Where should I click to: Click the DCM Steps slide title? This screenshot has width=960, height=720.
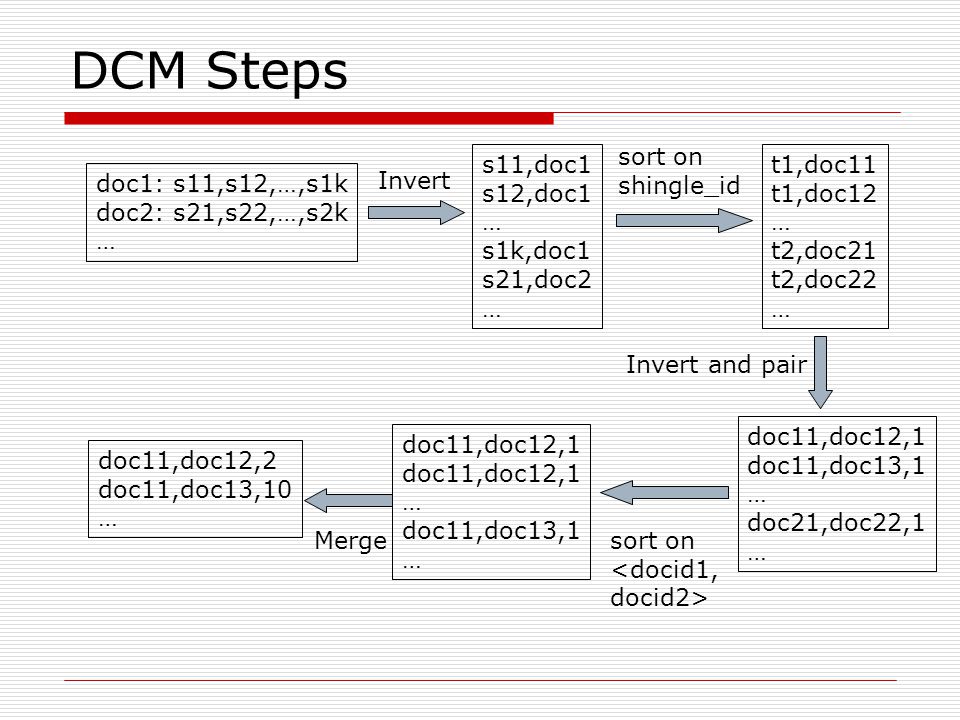(209, 71)
